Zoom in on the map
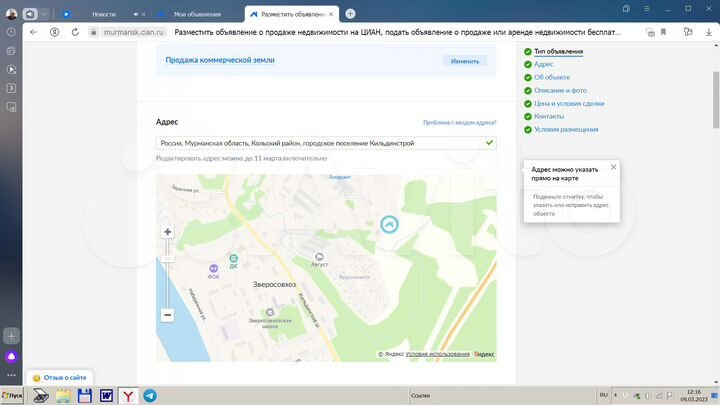Viewport: 720px width, 405px height. [168, 232]
